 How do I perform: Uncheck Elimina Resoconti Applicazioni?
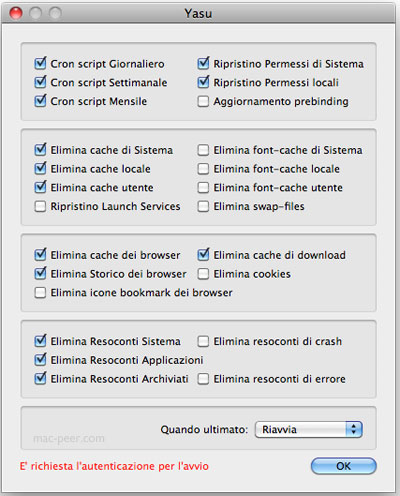[x=40, y=360]
